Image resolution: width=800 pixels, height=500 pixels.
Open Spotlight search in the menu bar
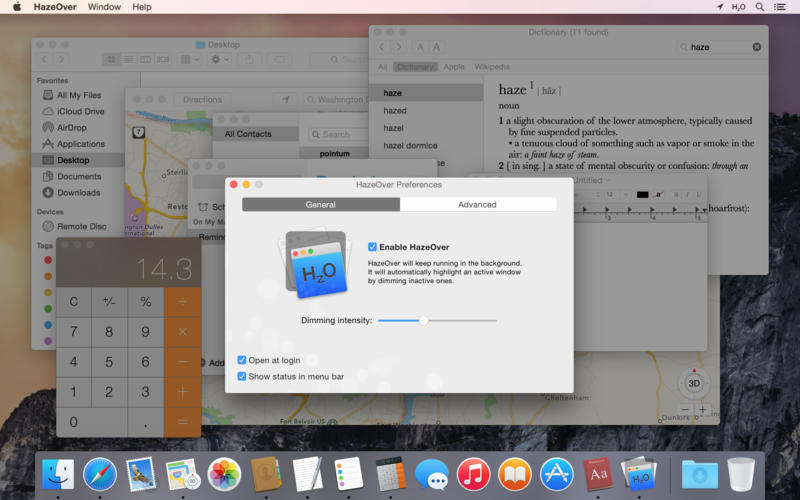(760, 7)
